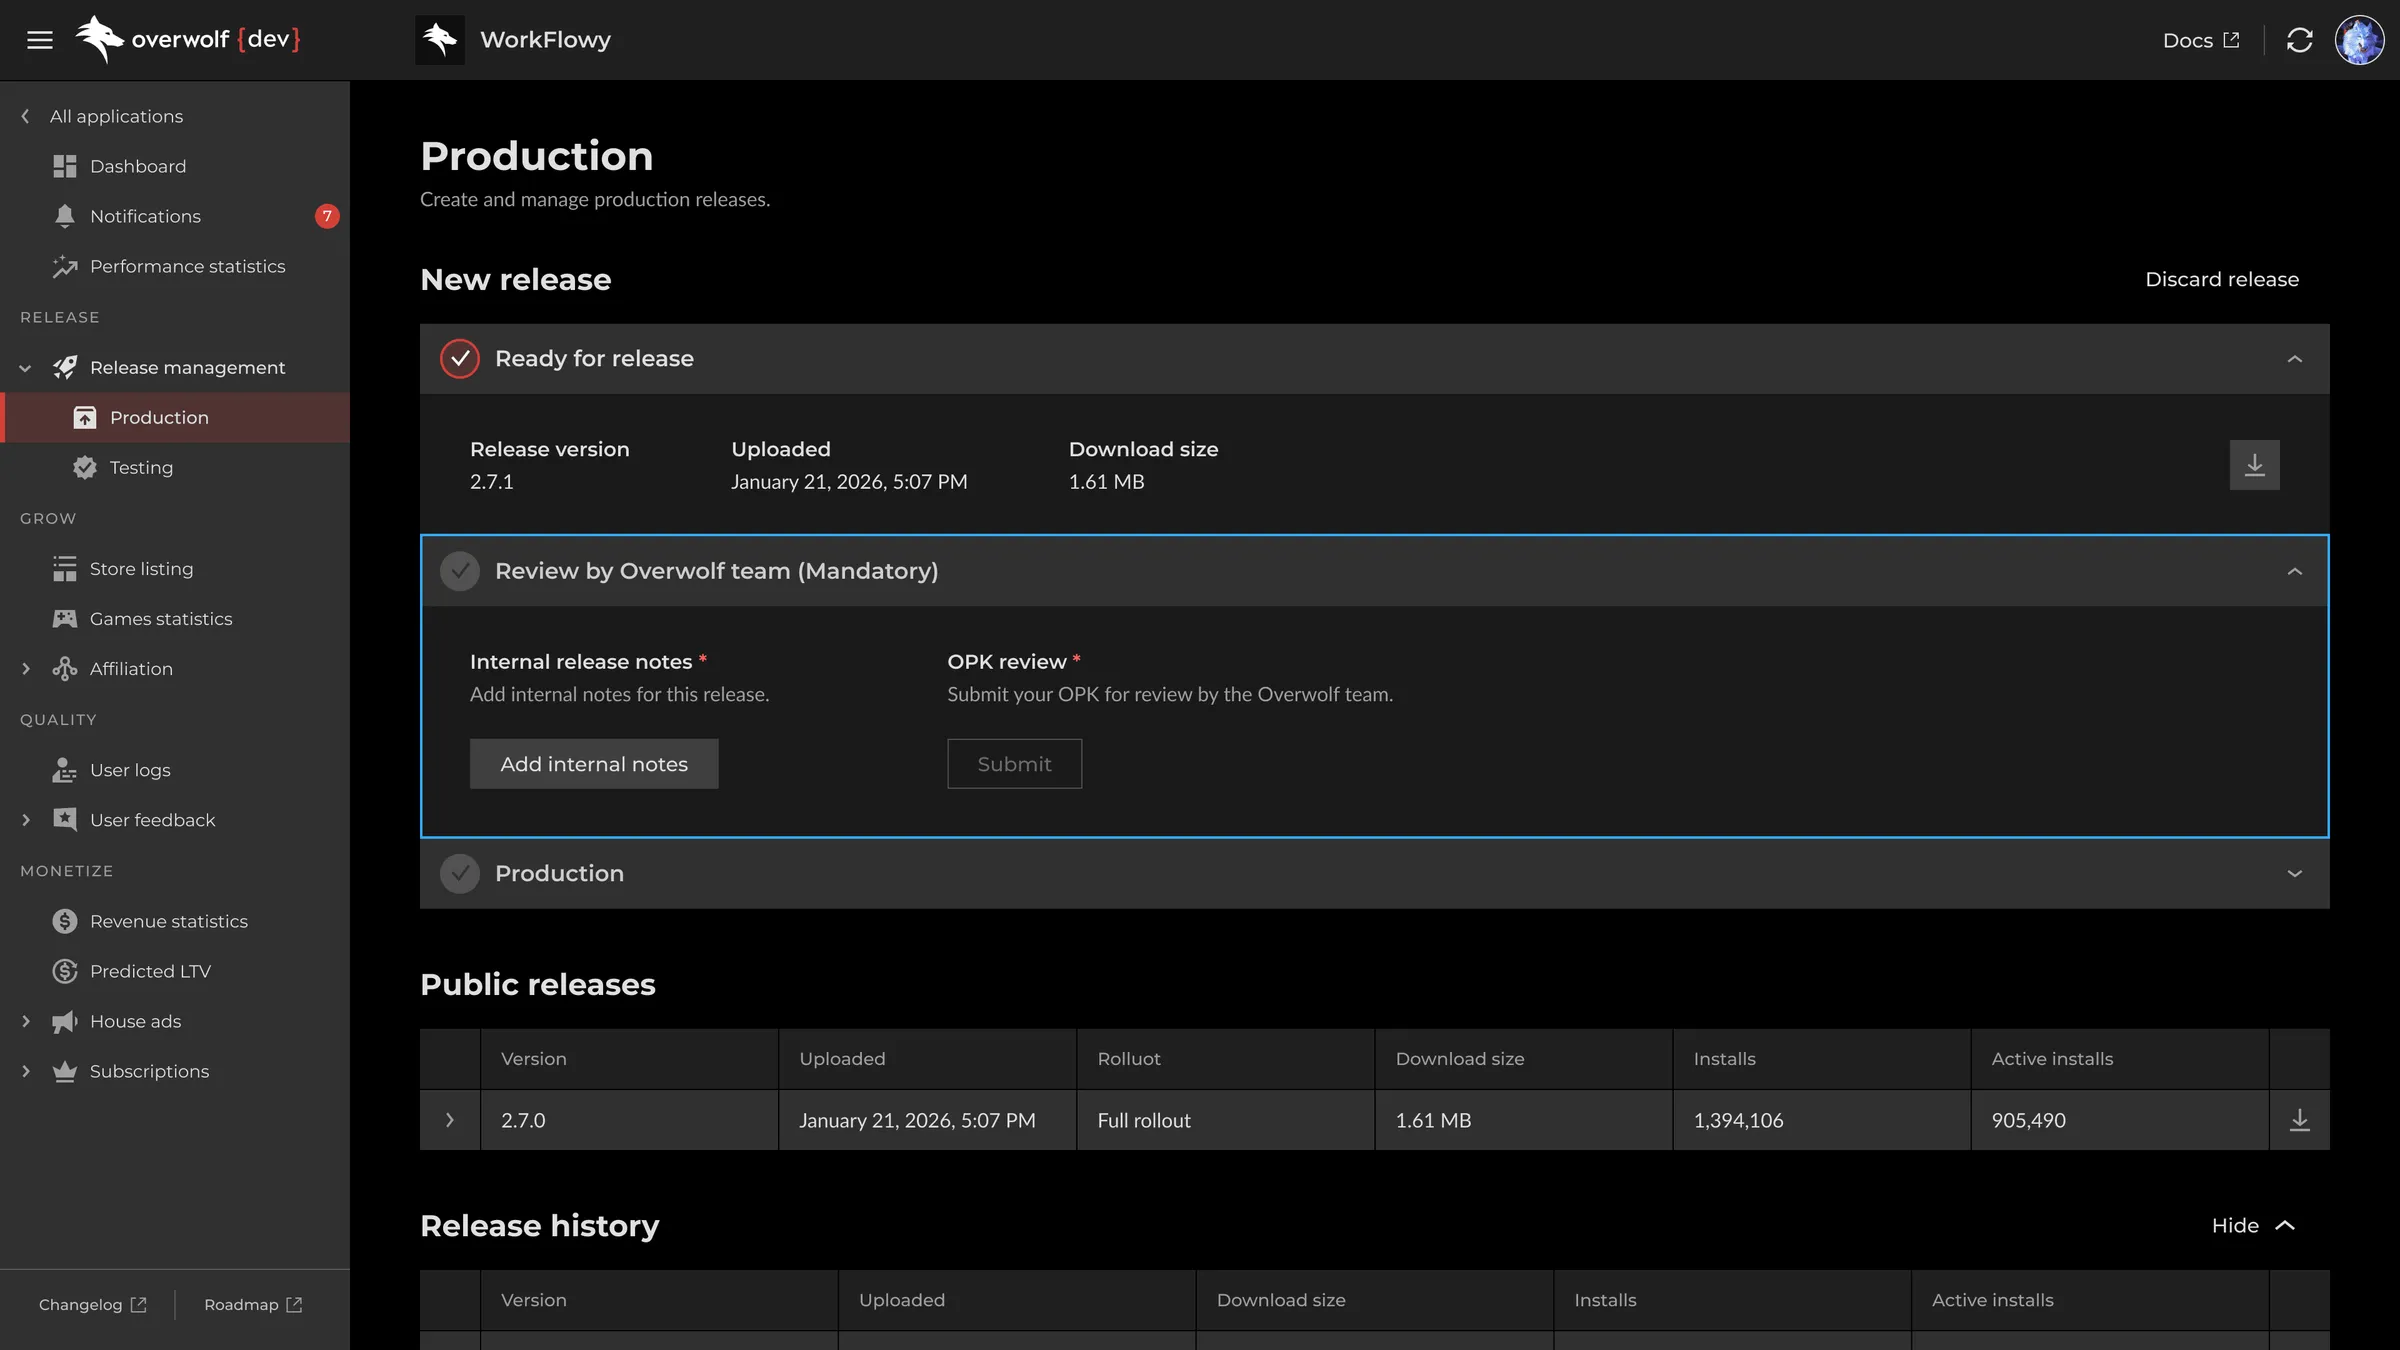This screenshot has width=2400, height=1350.
Task: Expand the Subscriptions section arrow
Action: [x=26, y=1071]
